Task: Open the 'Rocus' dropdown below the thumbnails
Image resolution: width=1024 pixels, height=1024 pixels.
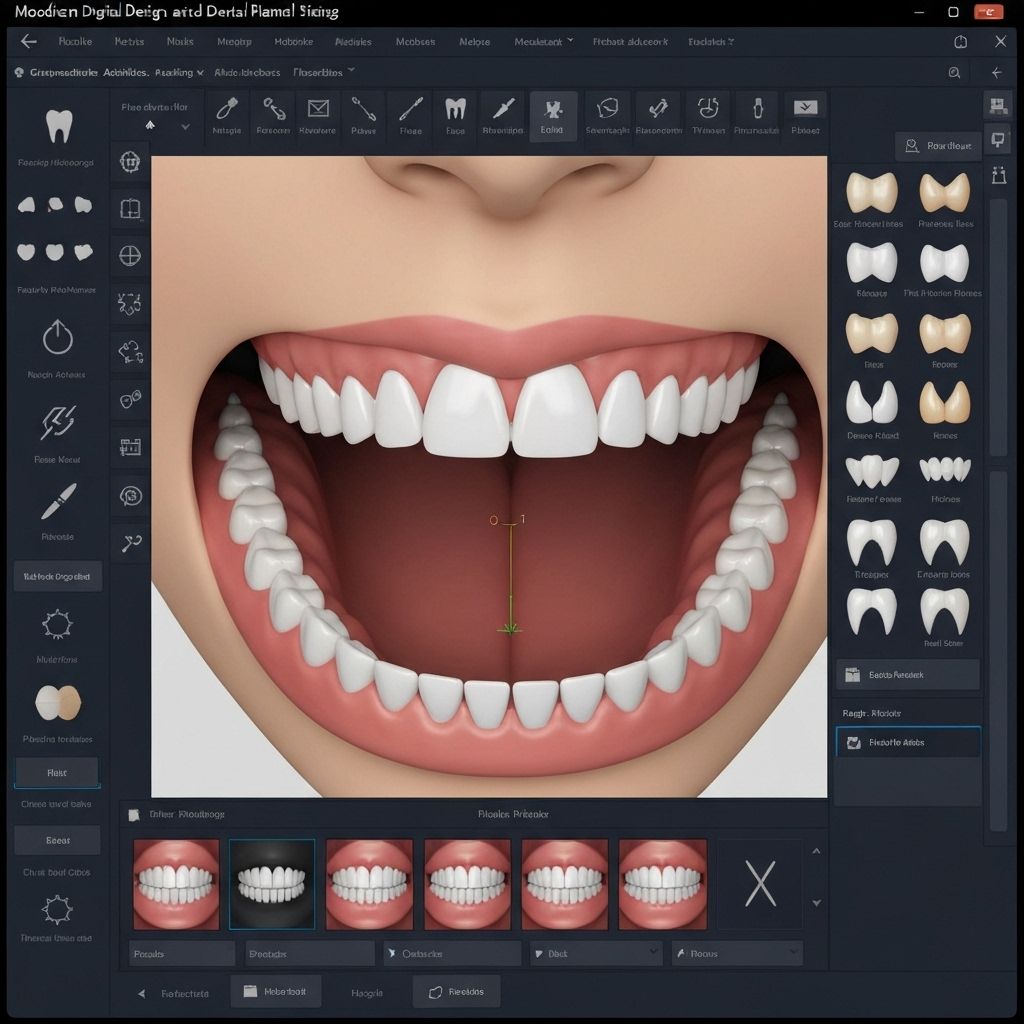Action: pos(738,953)
